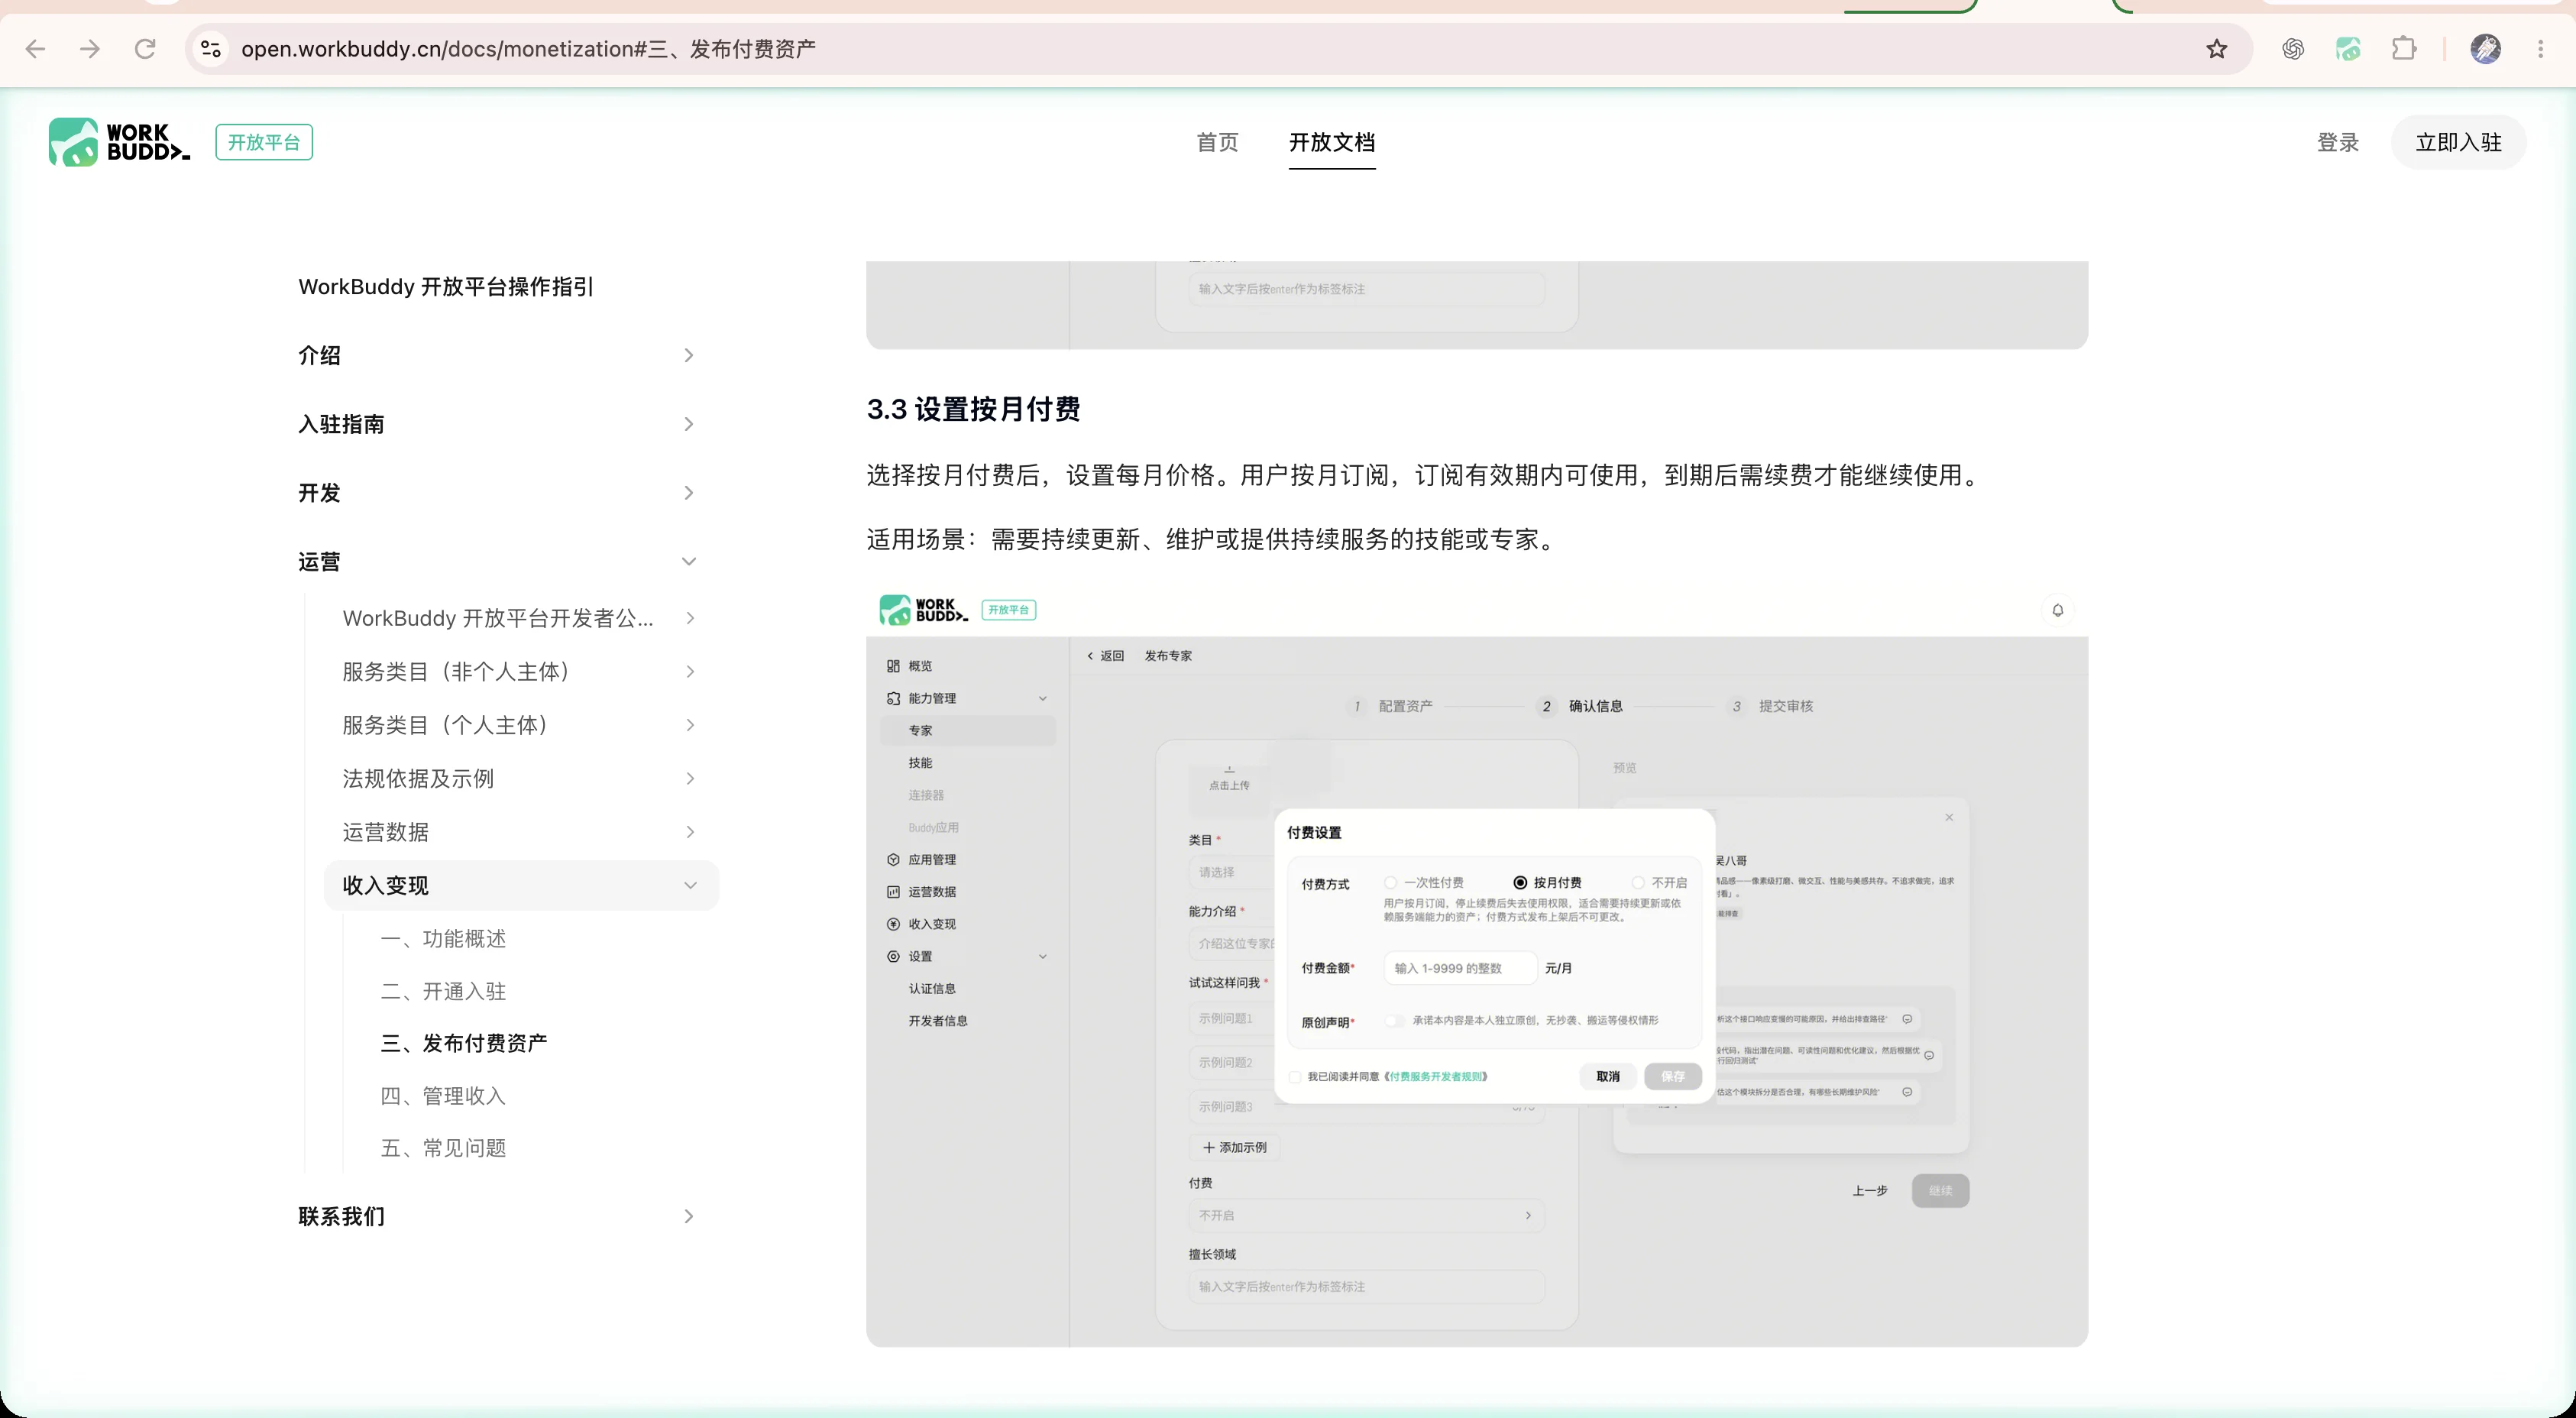The image size is (2576, 1418).
Task: Close the preview card with X icon
Action: click(x=1949, y=817)
